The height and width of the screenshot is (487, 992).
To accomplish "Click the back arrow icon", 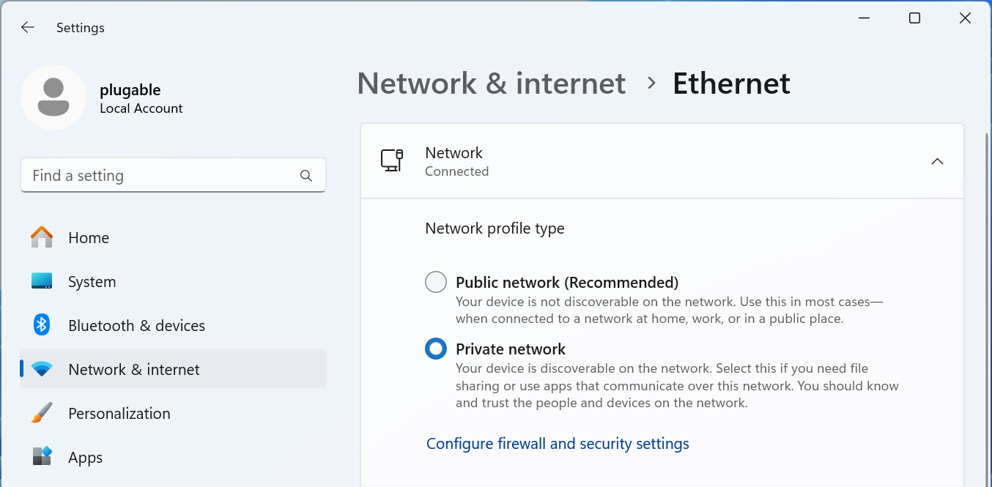I will 28,28.
